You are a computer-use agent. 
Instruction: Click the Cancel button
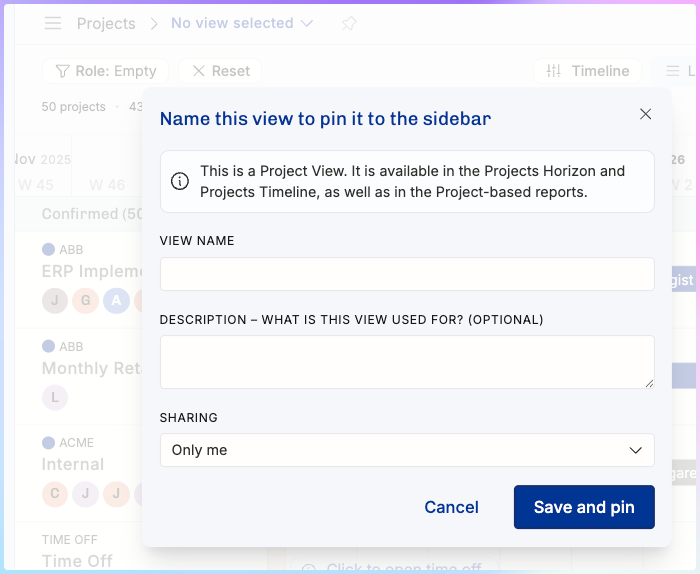(451, 507)
